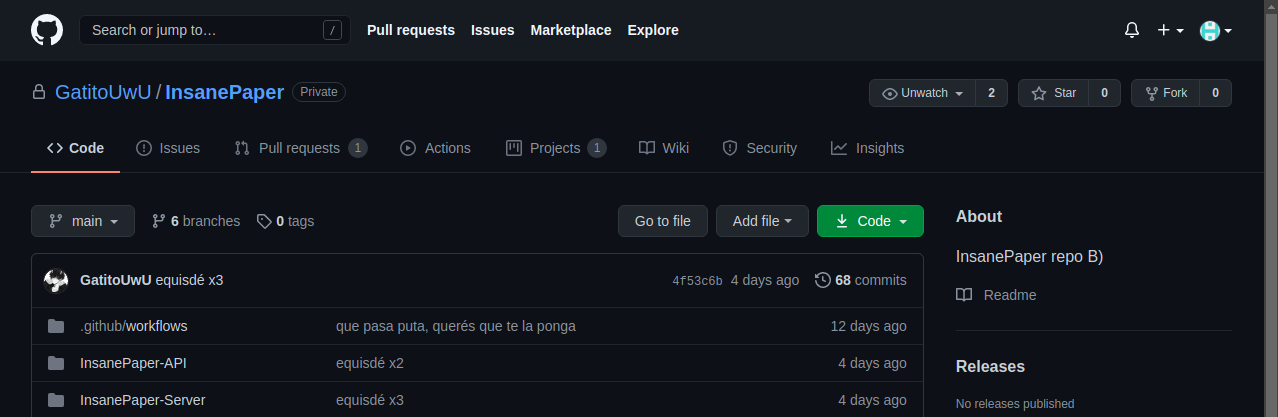The height and width of the screenshot is (417, 1278).
Task: Open the Readme link in About
Action: (996, 295)
